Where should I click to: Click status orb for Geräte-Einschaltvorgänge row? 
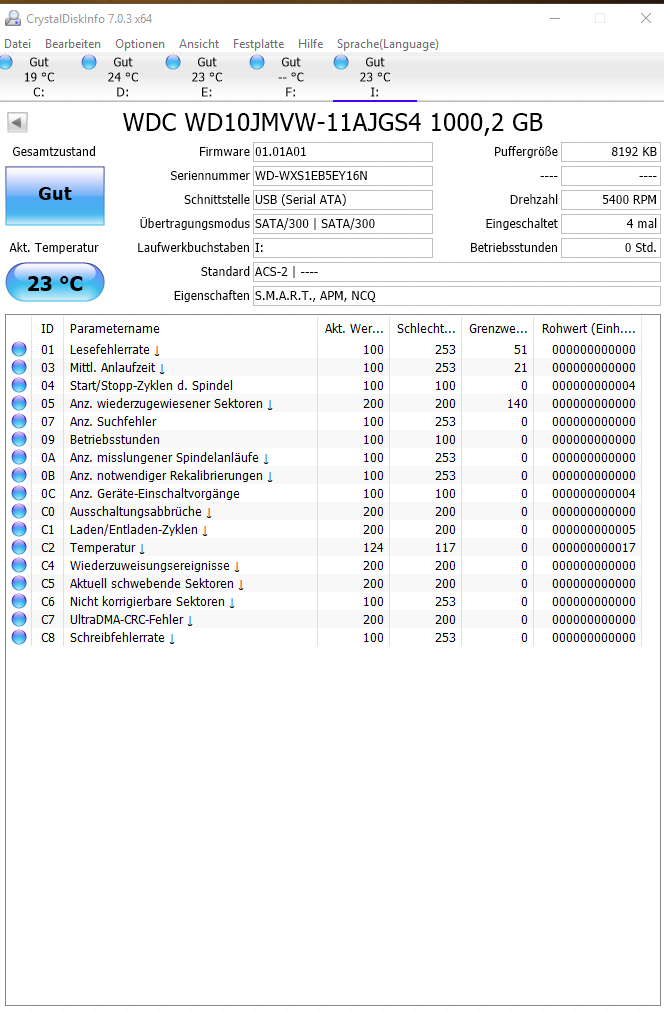(x=19, y=494)
